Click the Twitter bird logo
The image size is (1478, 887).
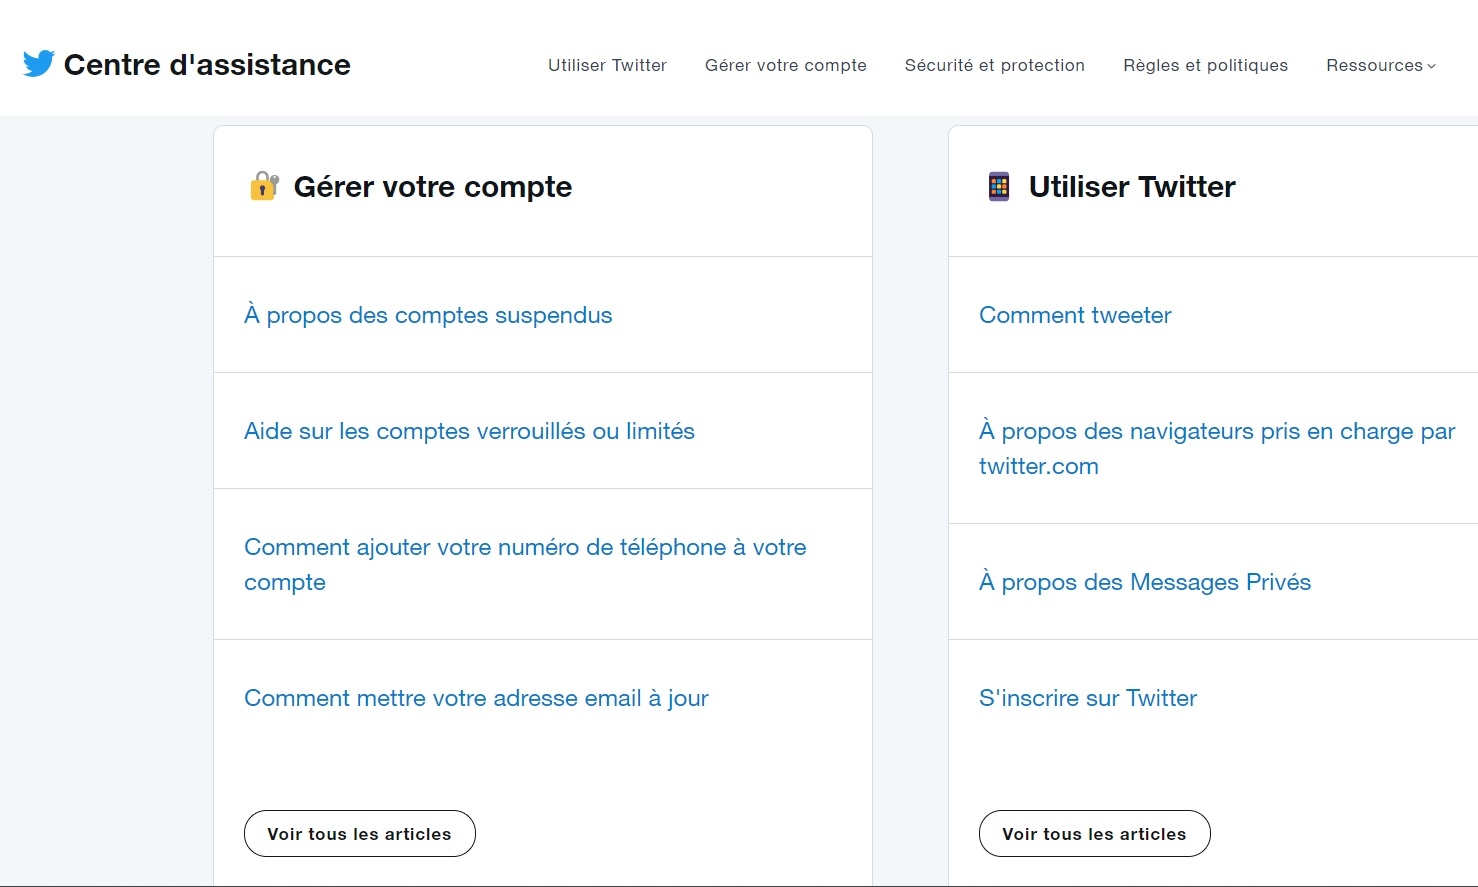(x=39, y=64)
